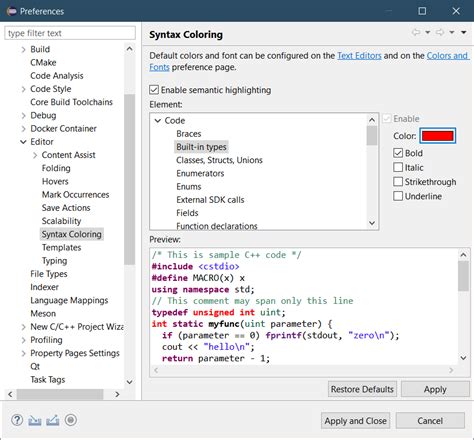The width and height of the screenshot is (474, 440).
Task: Collapse the Editor tree node
Action: click(23, 142)
